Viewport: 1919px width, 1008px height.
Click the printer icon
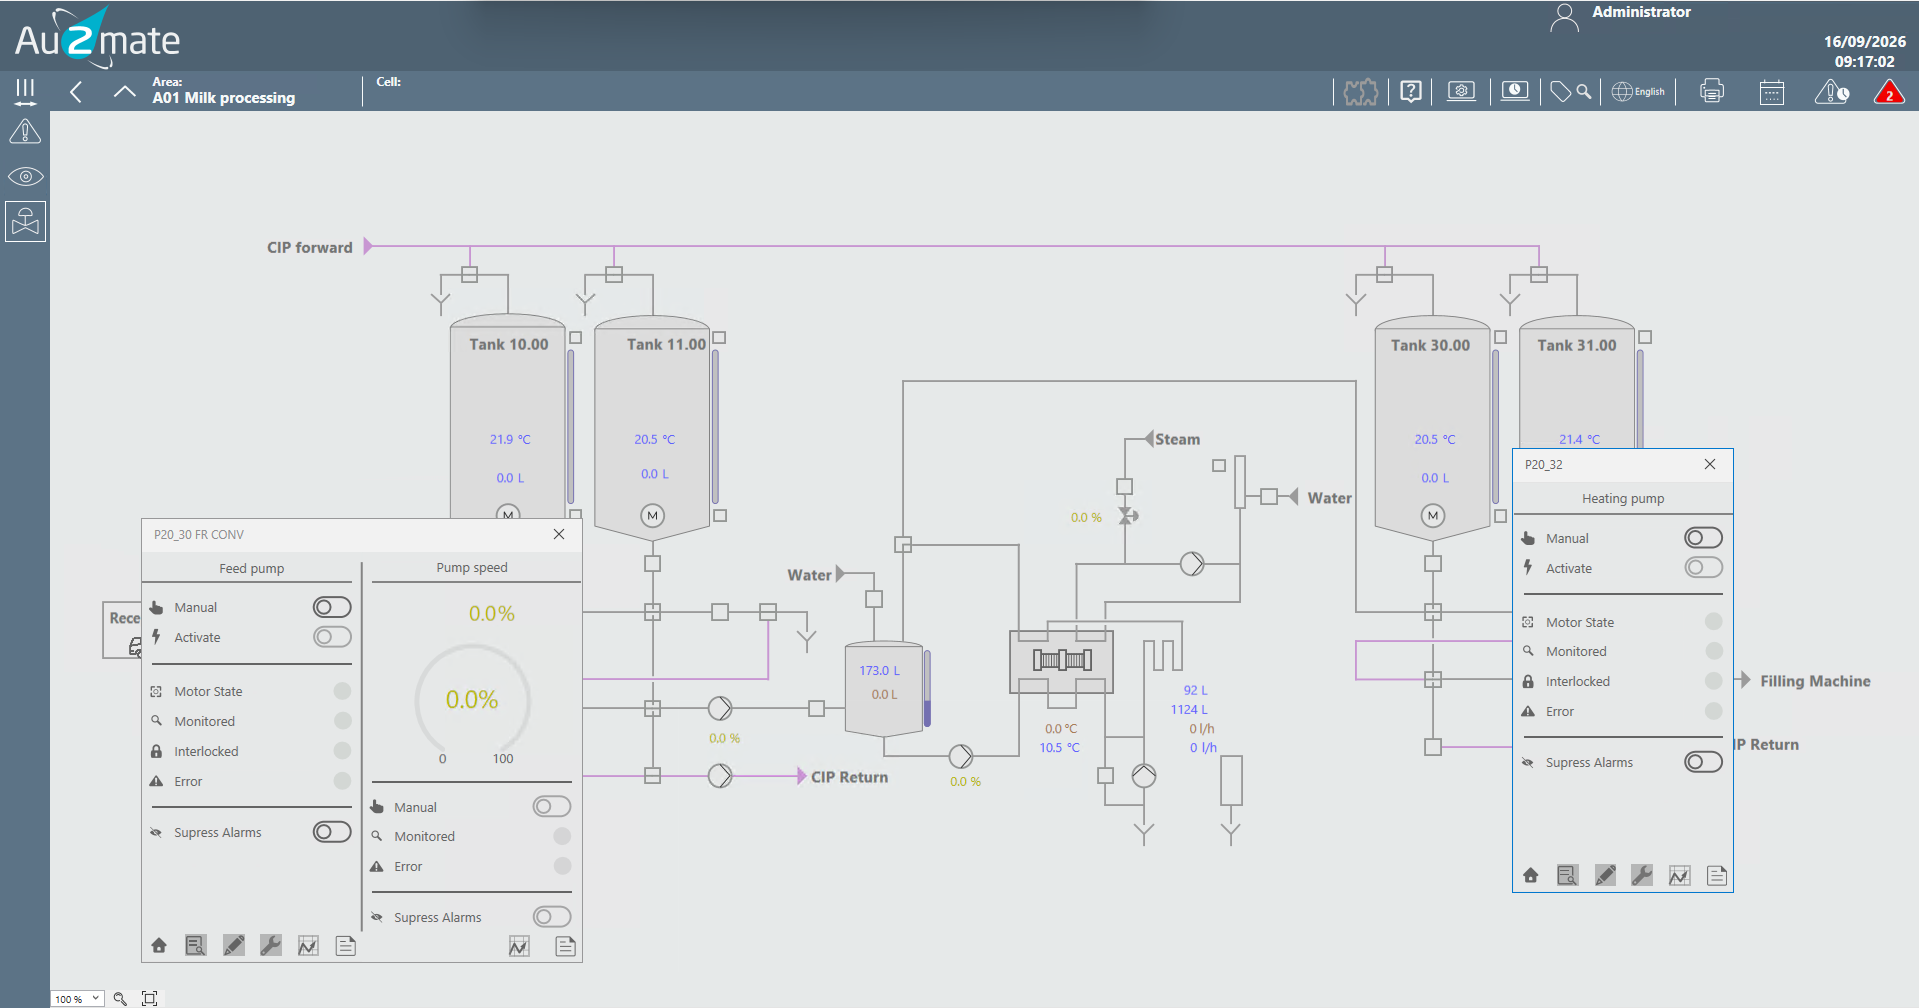[1712, 92]
